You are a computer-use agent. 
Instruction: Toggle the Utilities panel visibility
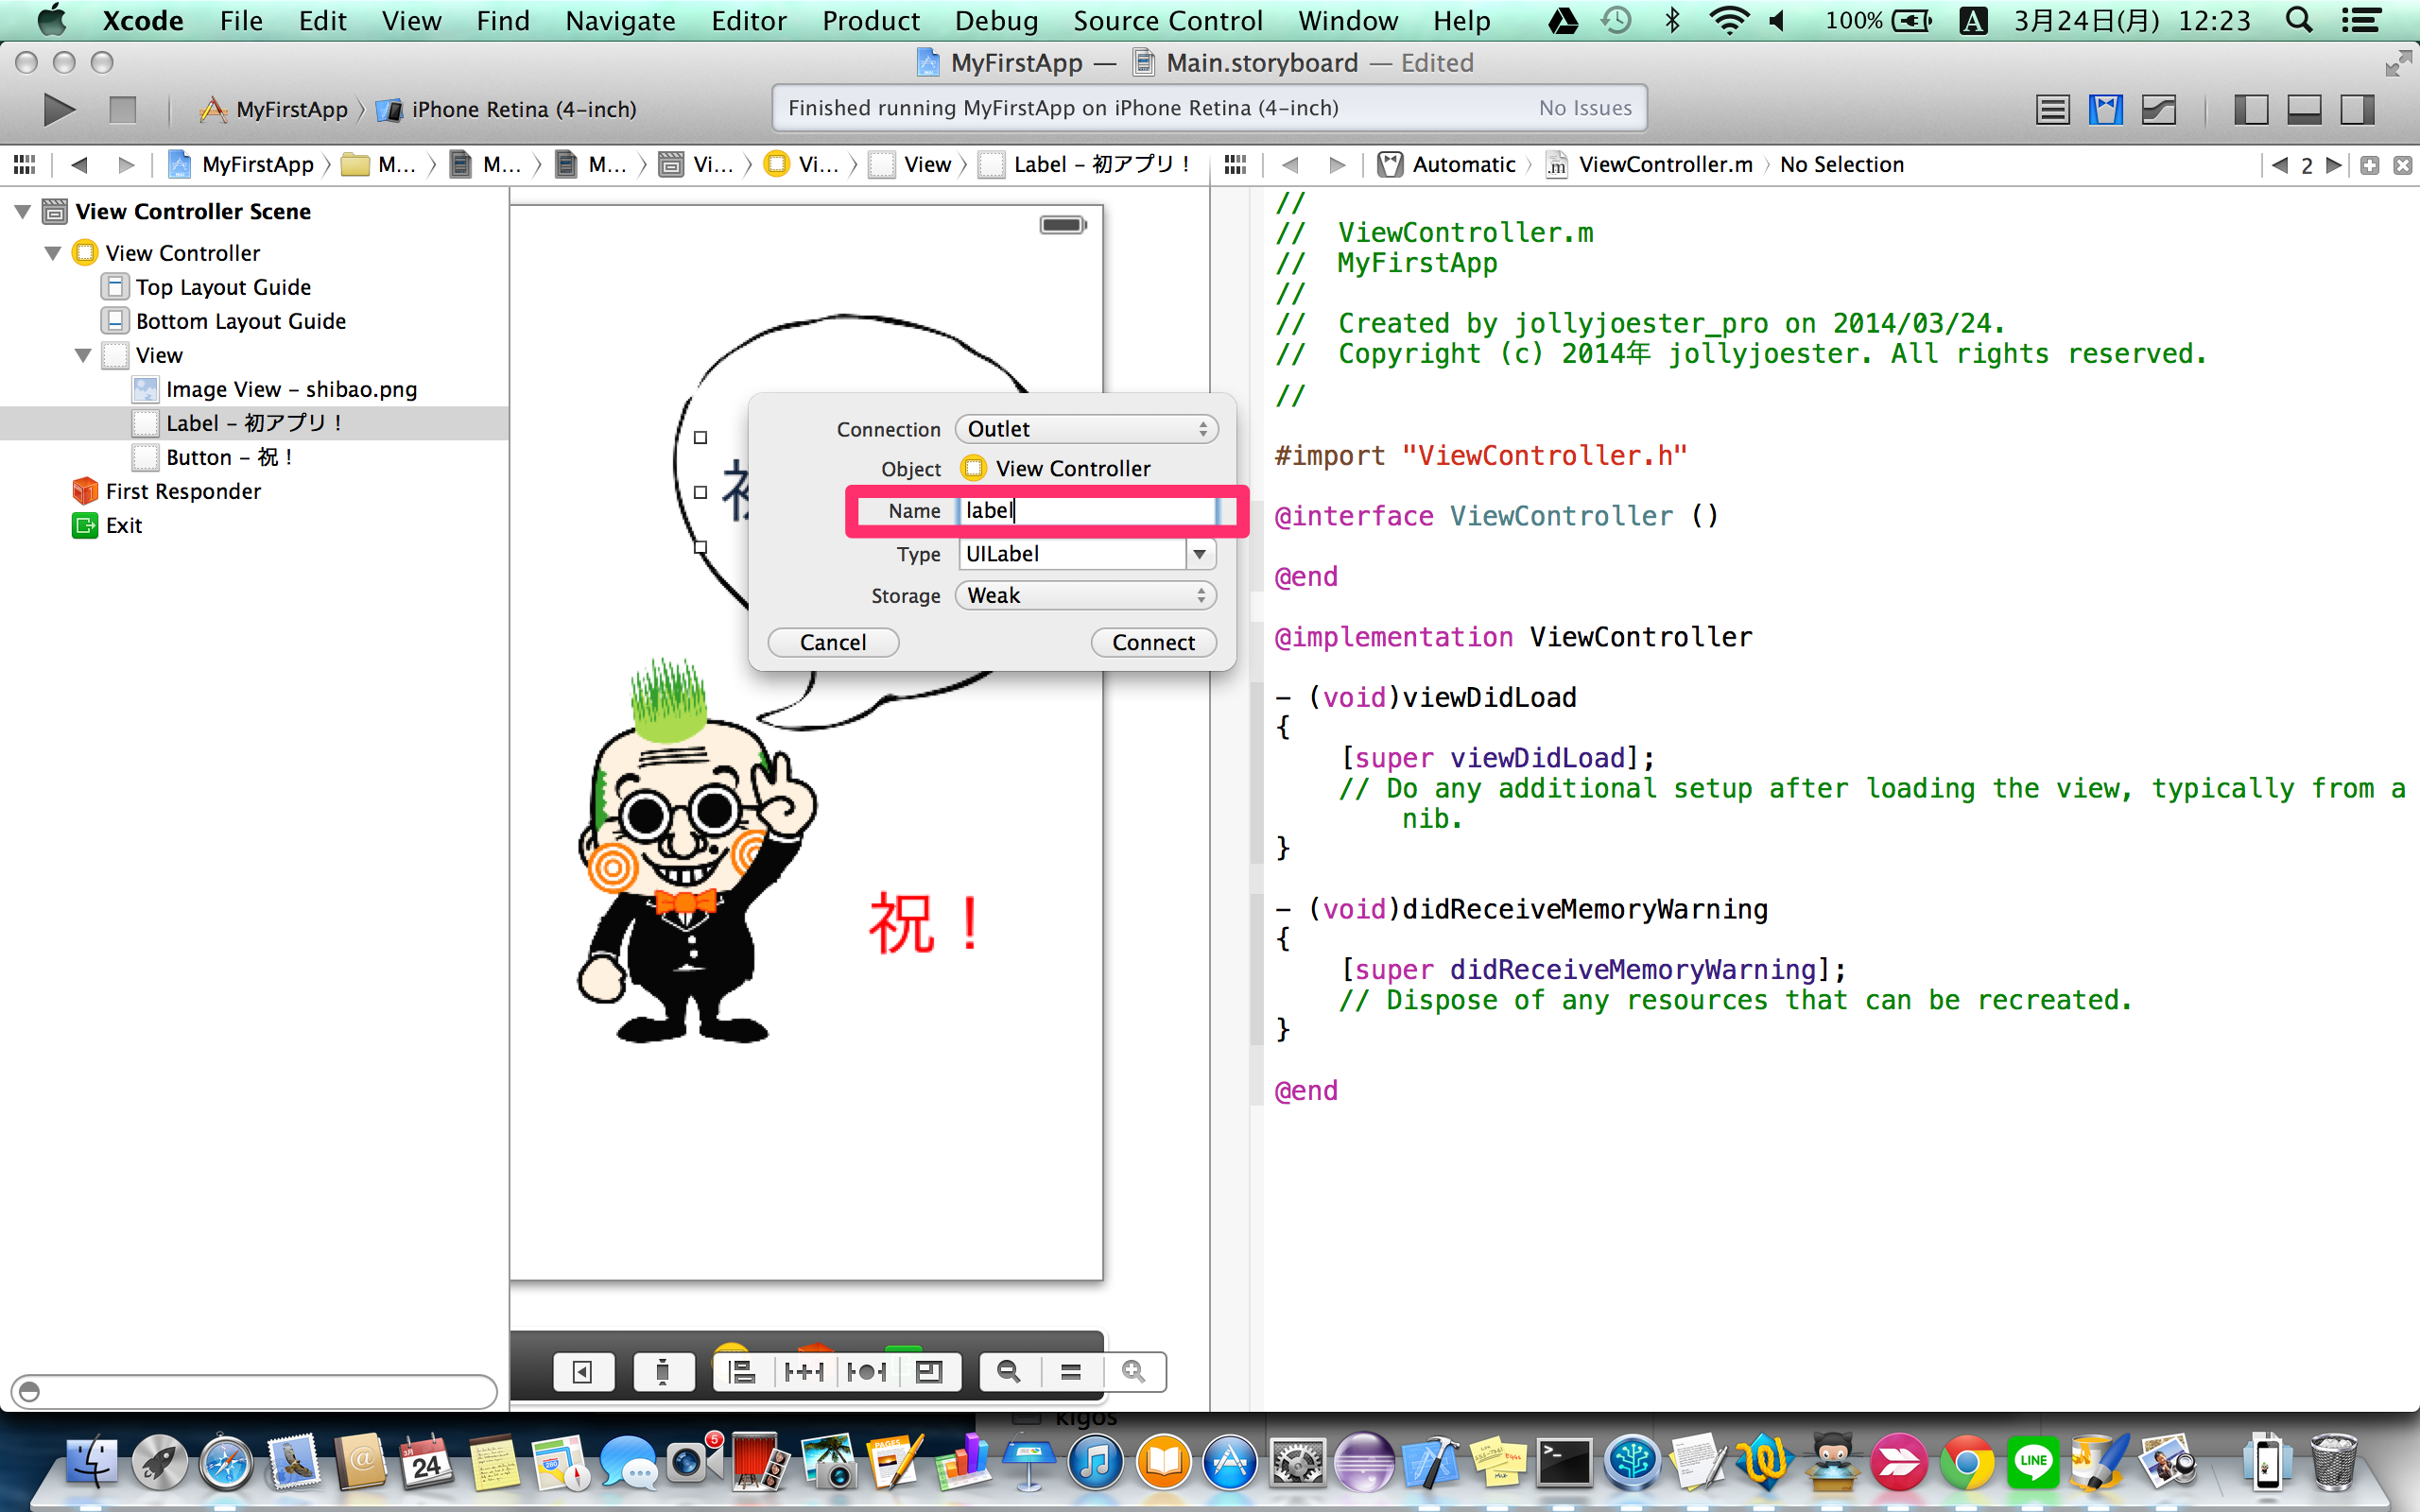pyautogui.click(x=2357, y=109)
